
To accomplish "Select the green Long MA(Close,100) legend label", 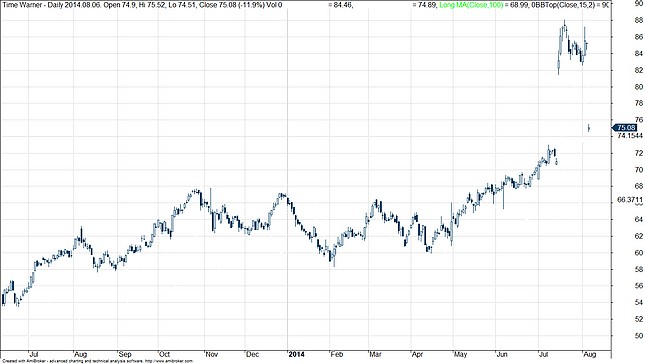I will (471, 5).
